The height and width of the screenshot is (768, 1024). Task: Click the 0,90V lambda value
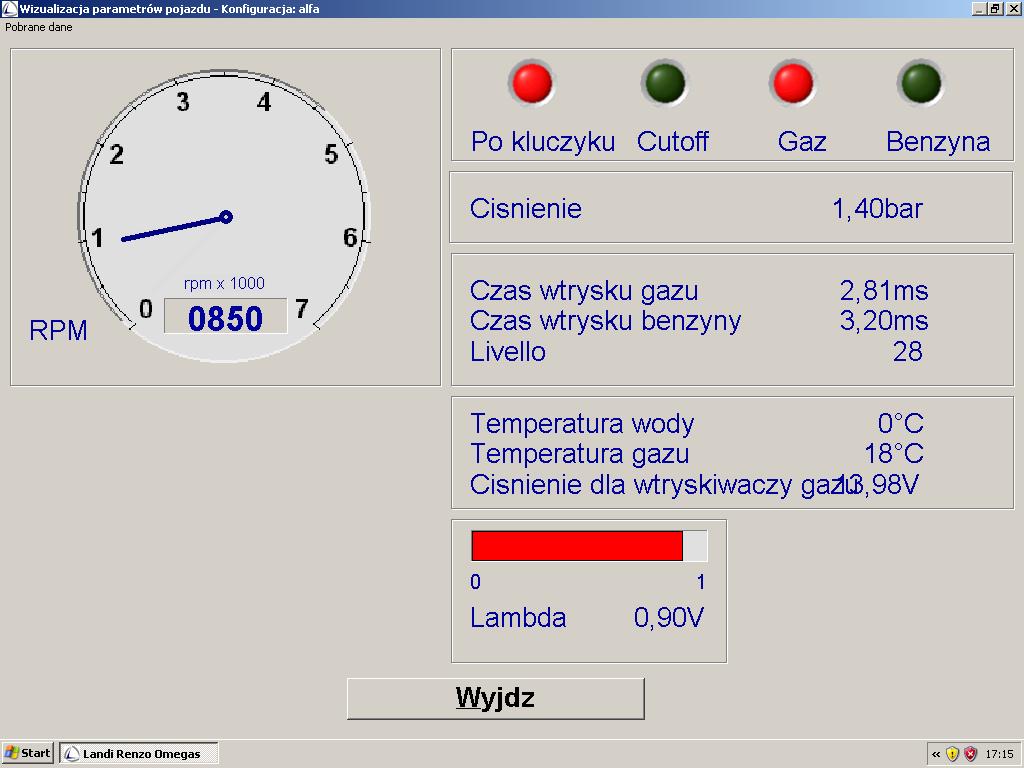click(669, 618)
